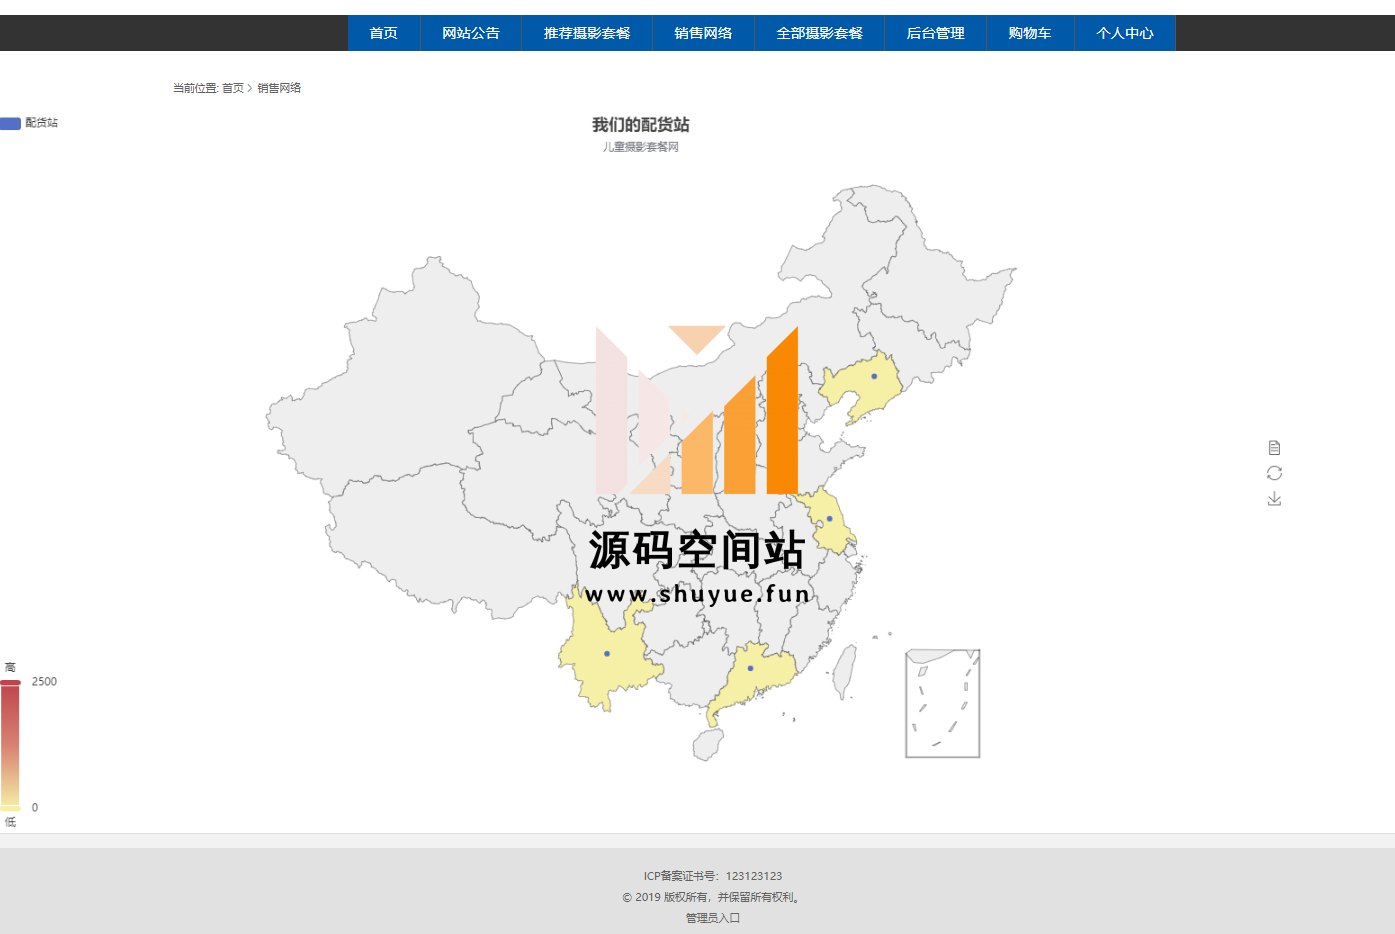1395x934 pixels.
Task: Click the Guangdong province distribution dot
Action: (x=751, y=668)
